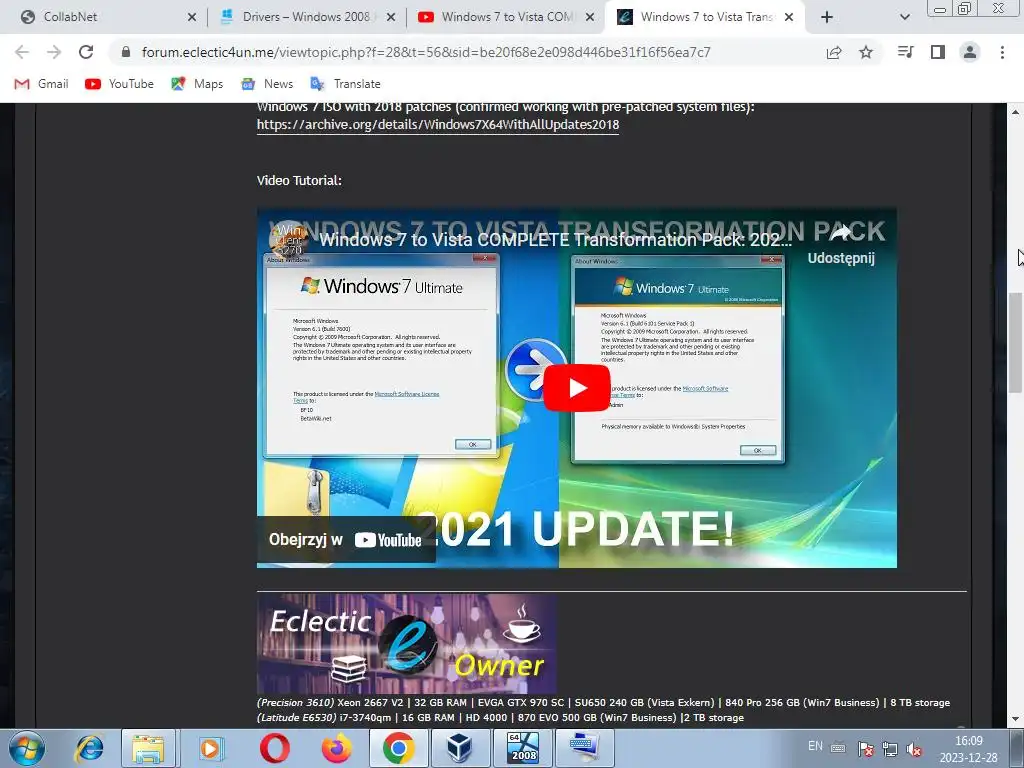Share this page from the address bar
1024x768 pixels.
(834, 52)
